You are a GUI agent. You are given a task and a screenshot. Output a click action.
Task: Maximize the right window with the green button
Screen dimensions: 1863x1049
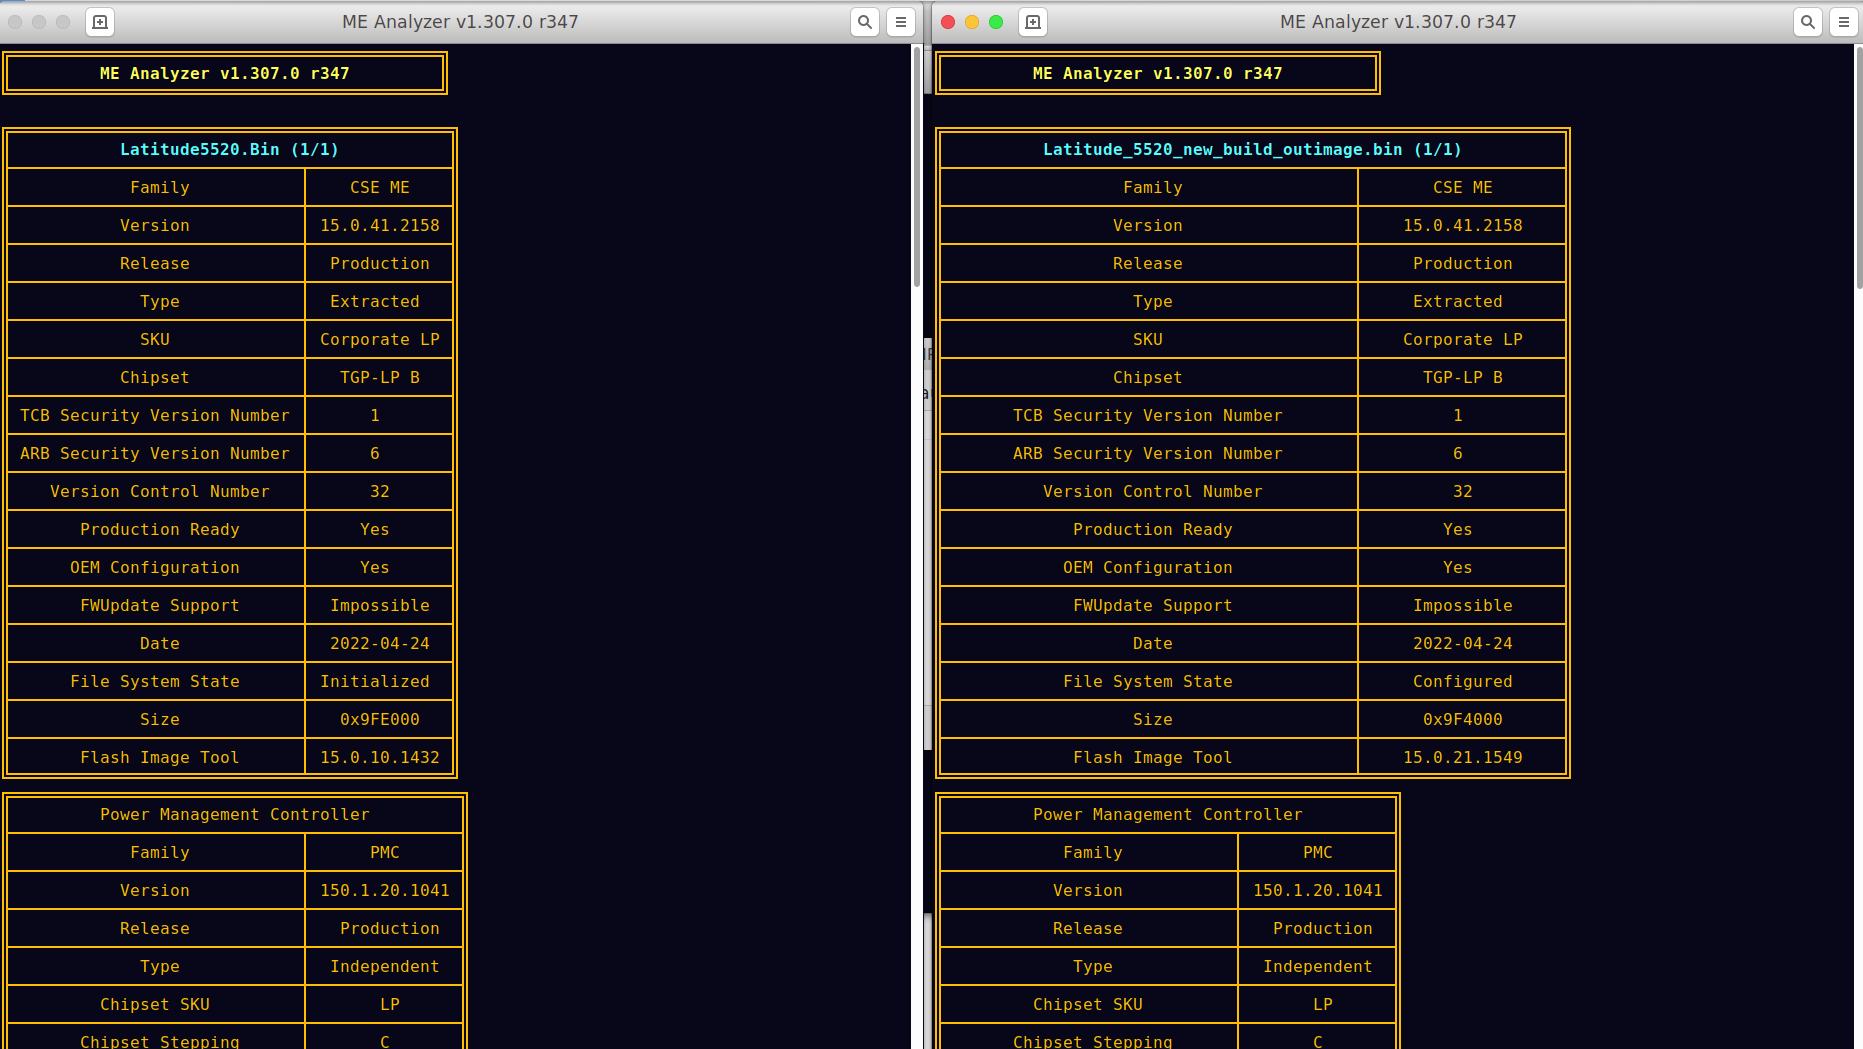[996, 22]
